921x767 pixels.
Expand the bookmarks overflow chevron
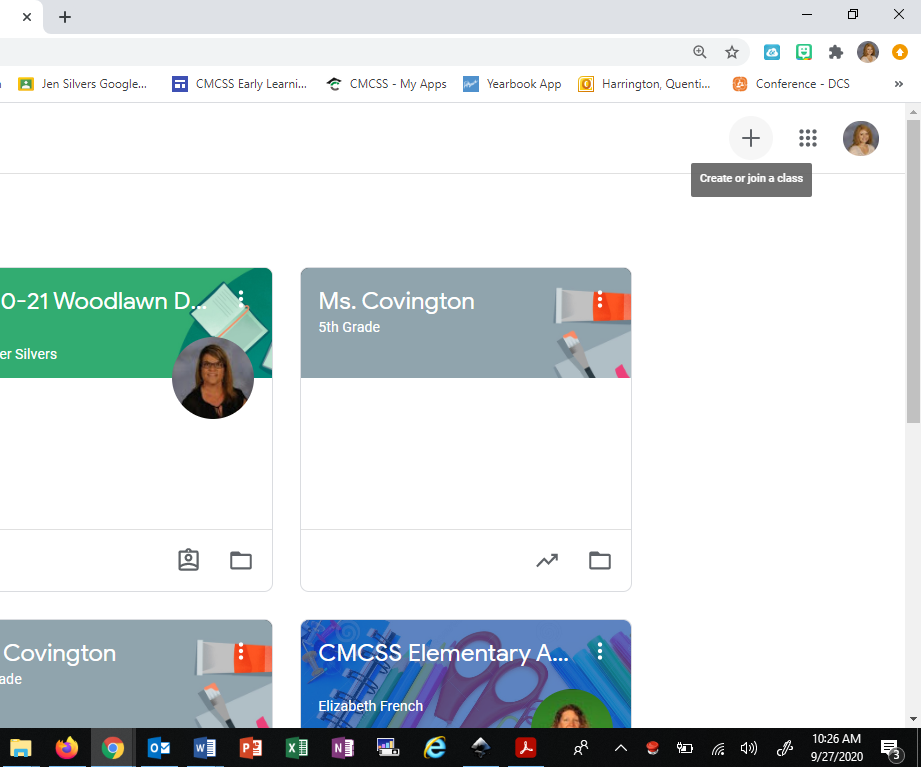pos(898,84)
